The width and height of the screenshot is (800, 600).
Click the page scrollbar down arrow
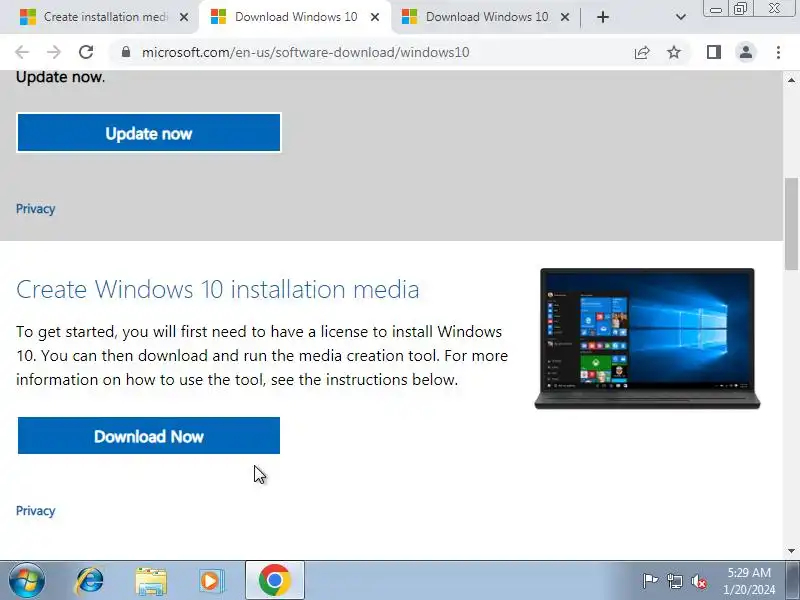pyautogui.click(x=791, y=551)
